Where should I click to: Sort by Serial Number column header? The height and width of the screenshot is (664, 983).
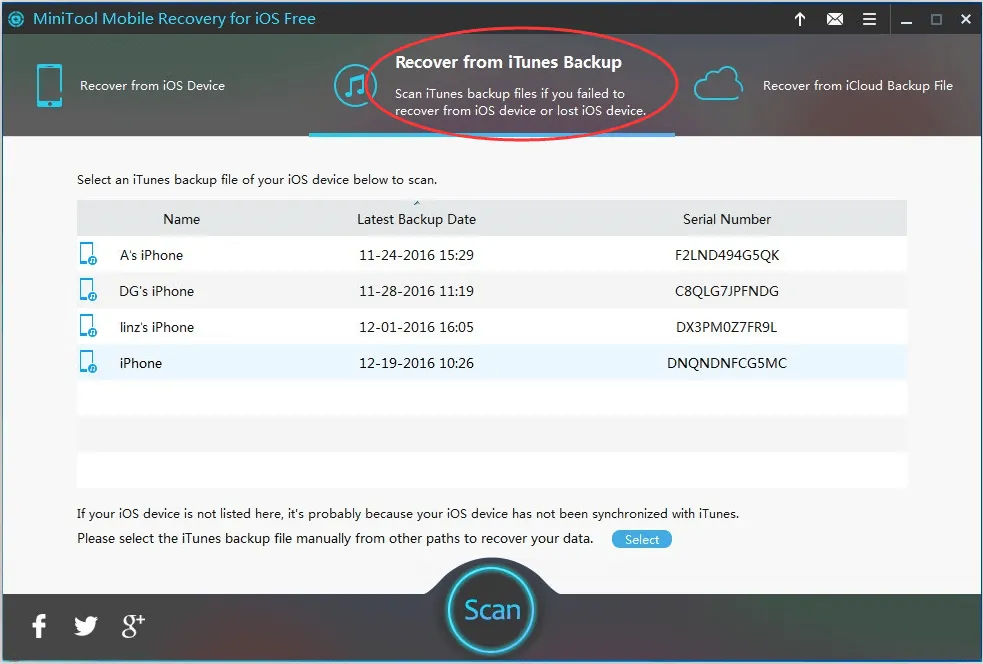pos(727,219)
